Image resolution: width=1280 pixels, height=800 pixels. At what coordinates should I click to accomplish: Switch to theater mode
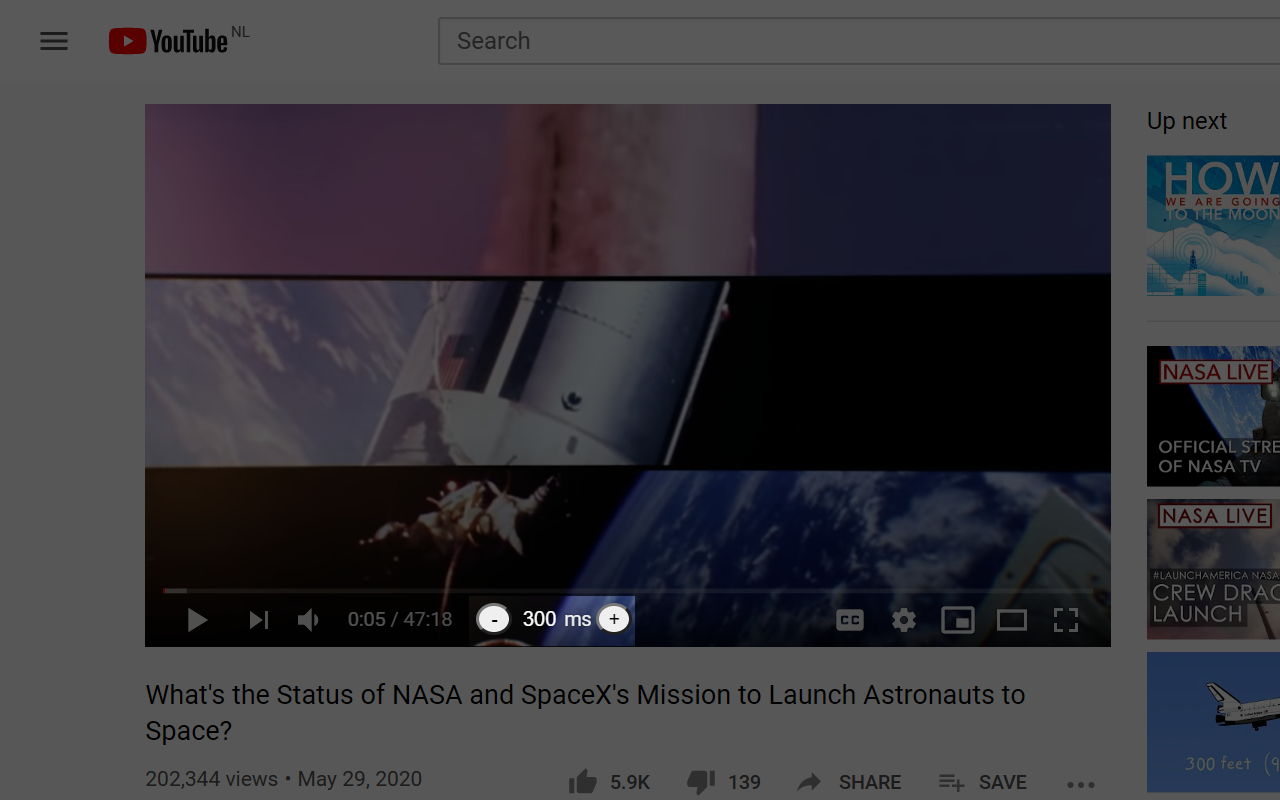(x=1012, y=620)
